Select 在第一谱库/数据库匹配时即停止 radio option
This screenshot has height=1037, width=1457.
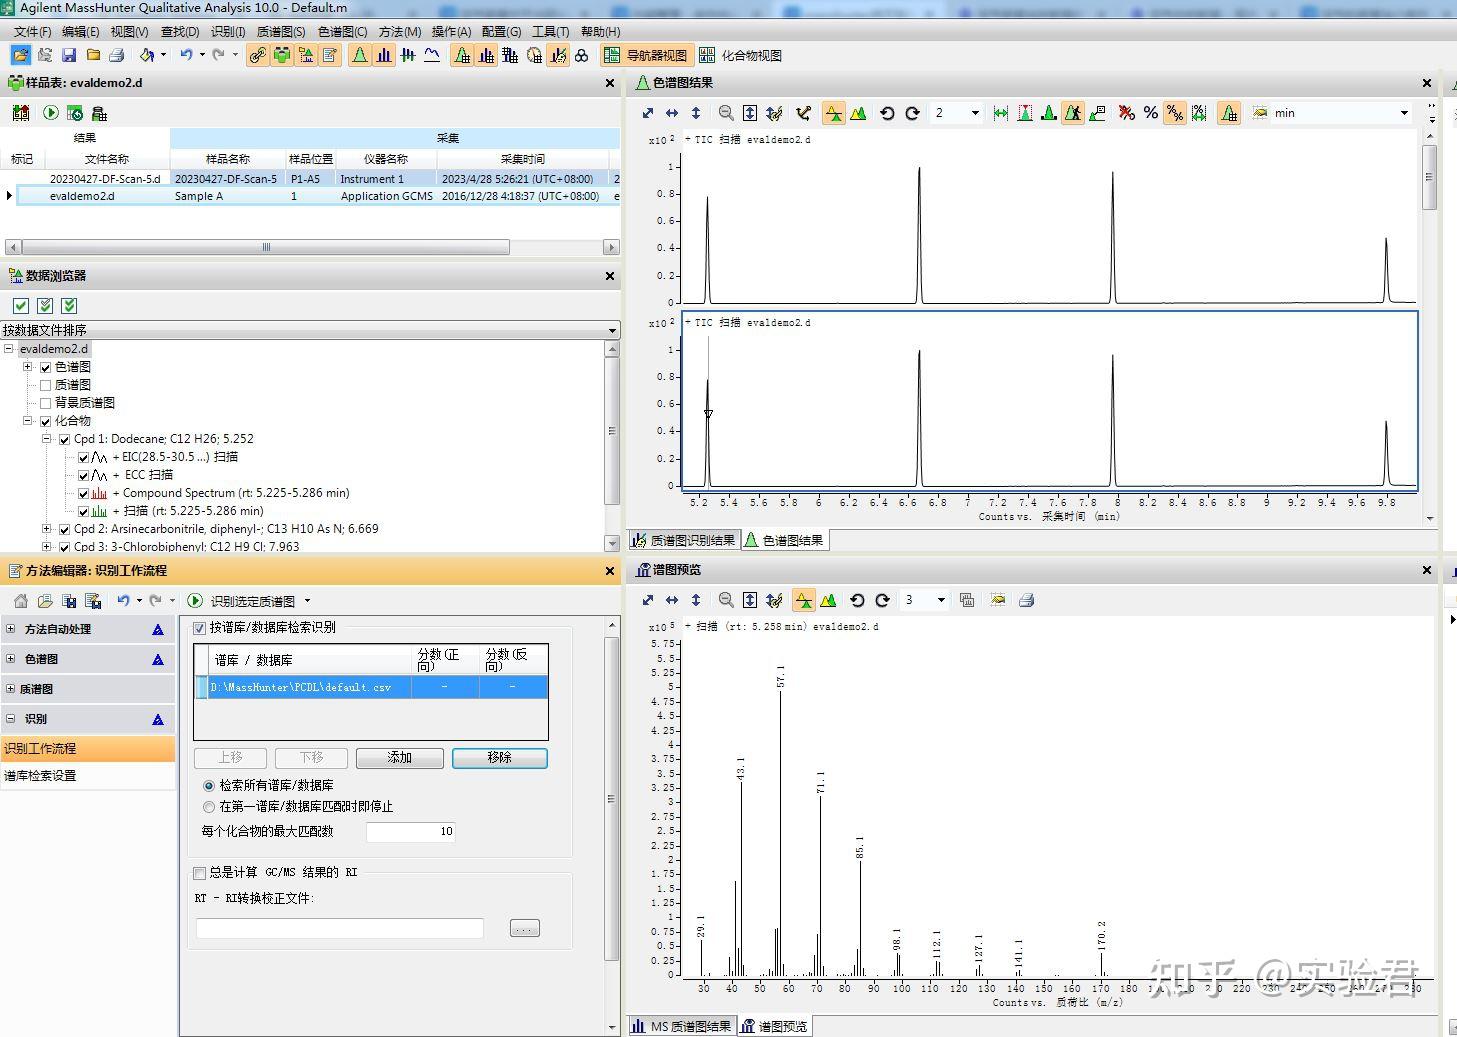coord(209,807)
